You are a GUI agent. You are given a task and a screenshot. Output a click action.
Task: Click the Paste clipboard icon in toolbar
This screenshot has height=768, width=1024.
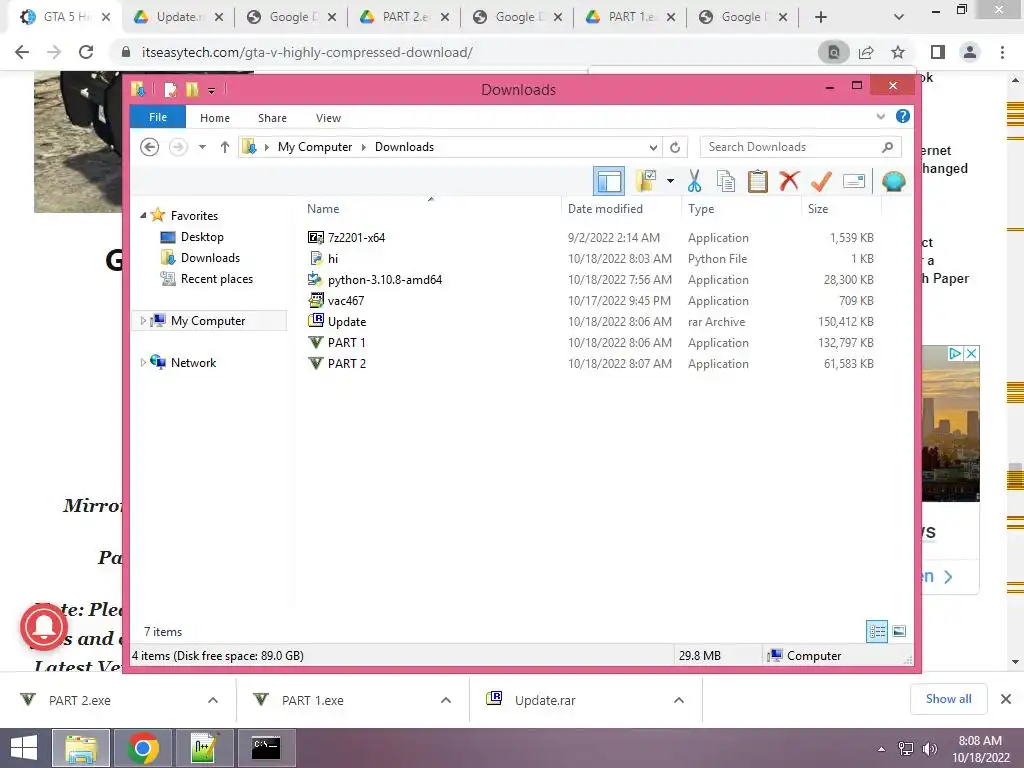pyautogui.click(x=758, y=181)
